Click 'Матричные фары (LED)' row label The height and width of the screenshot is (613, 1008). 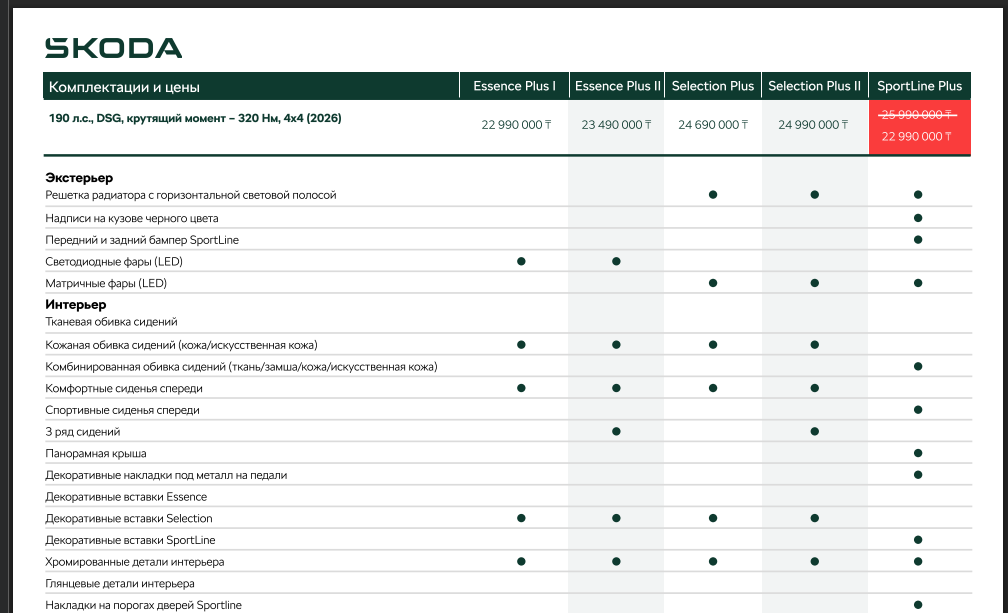click(x=106, y=283)
